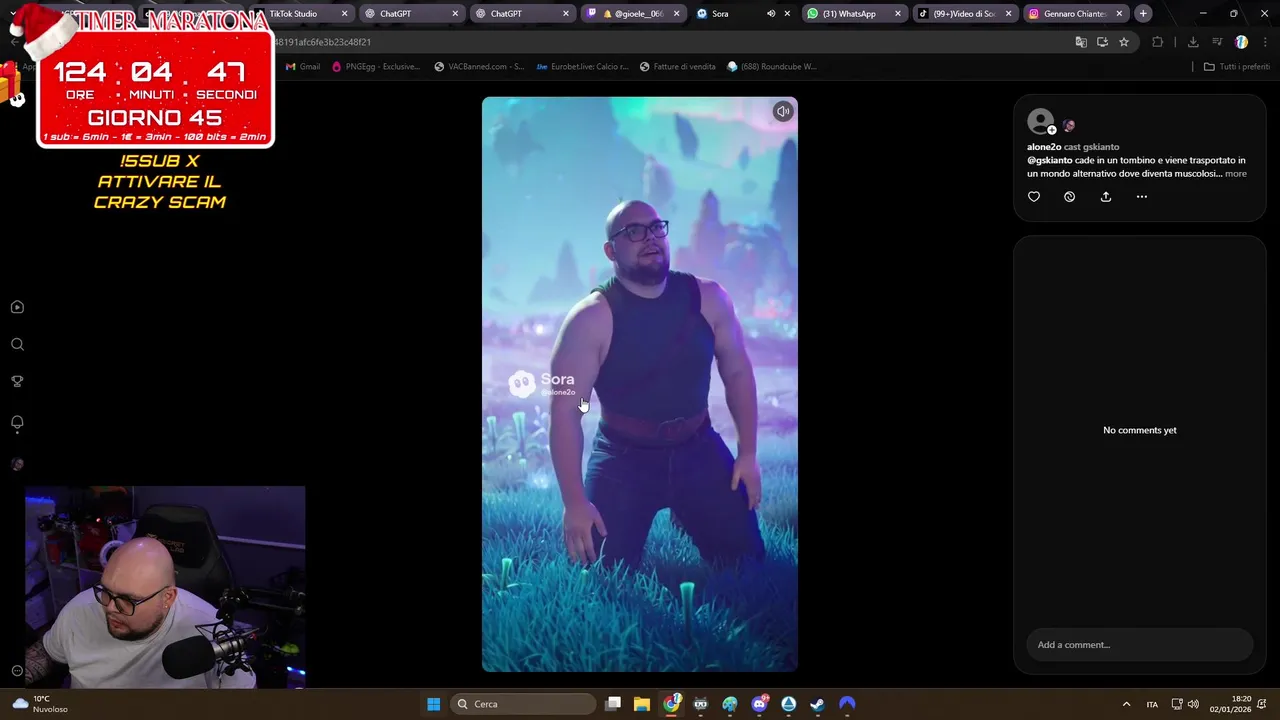Screen dimensions: 1280x720
Task: Toggle the video sound speaker icon
Action: click(783, 112)
